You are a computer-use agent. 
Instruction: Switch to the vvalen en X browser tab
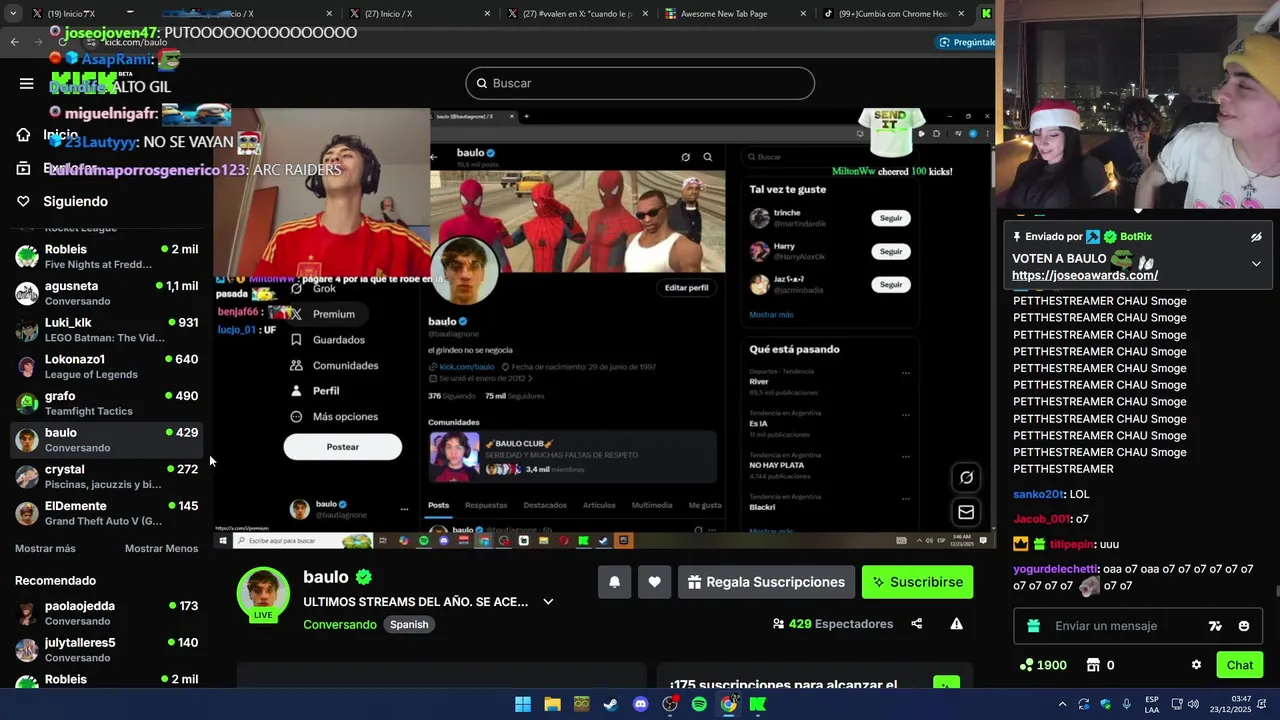point(577,14)
